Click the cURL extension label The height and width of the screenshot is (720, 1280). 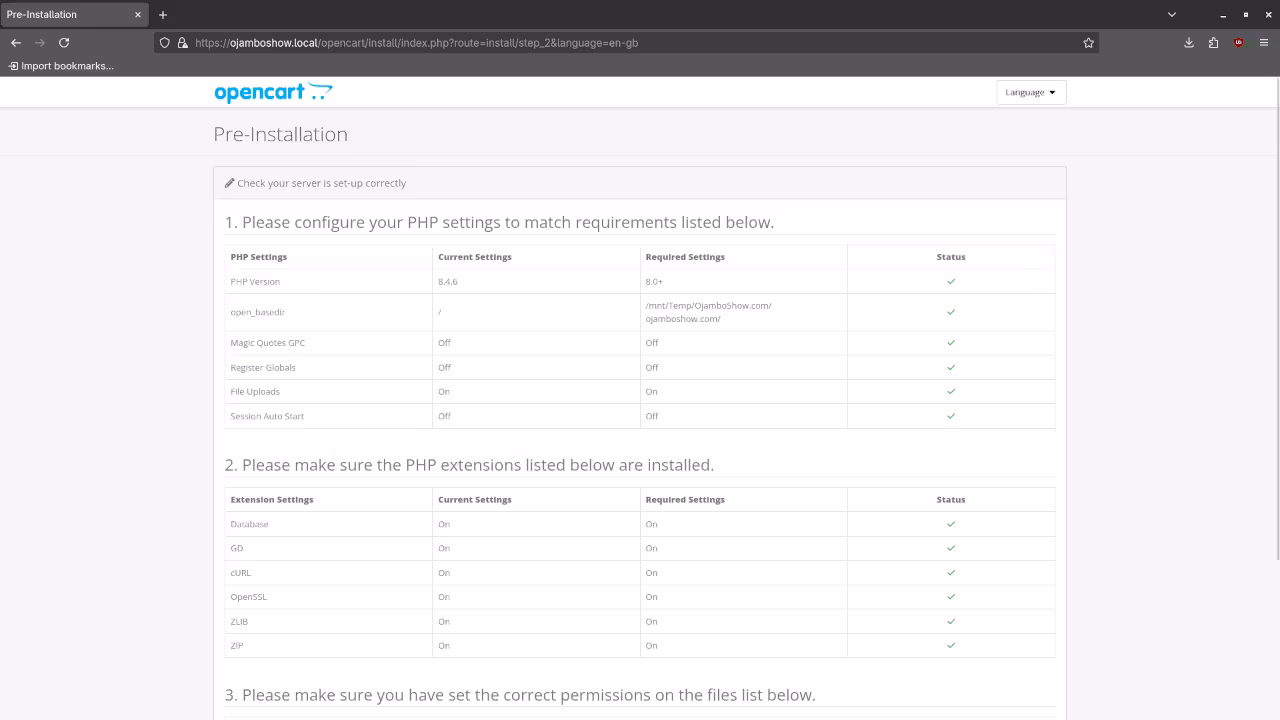click(x=241, y=573)
